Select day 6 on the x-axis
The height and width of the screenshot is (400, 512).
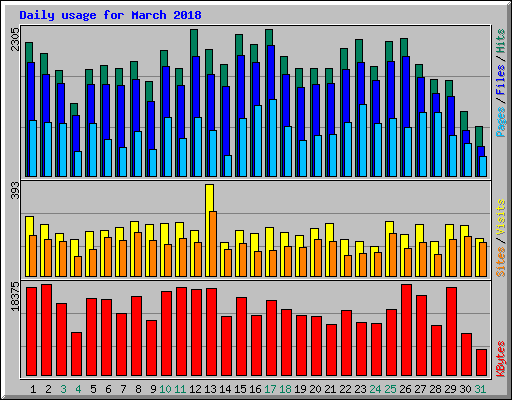tap(108, 389)
